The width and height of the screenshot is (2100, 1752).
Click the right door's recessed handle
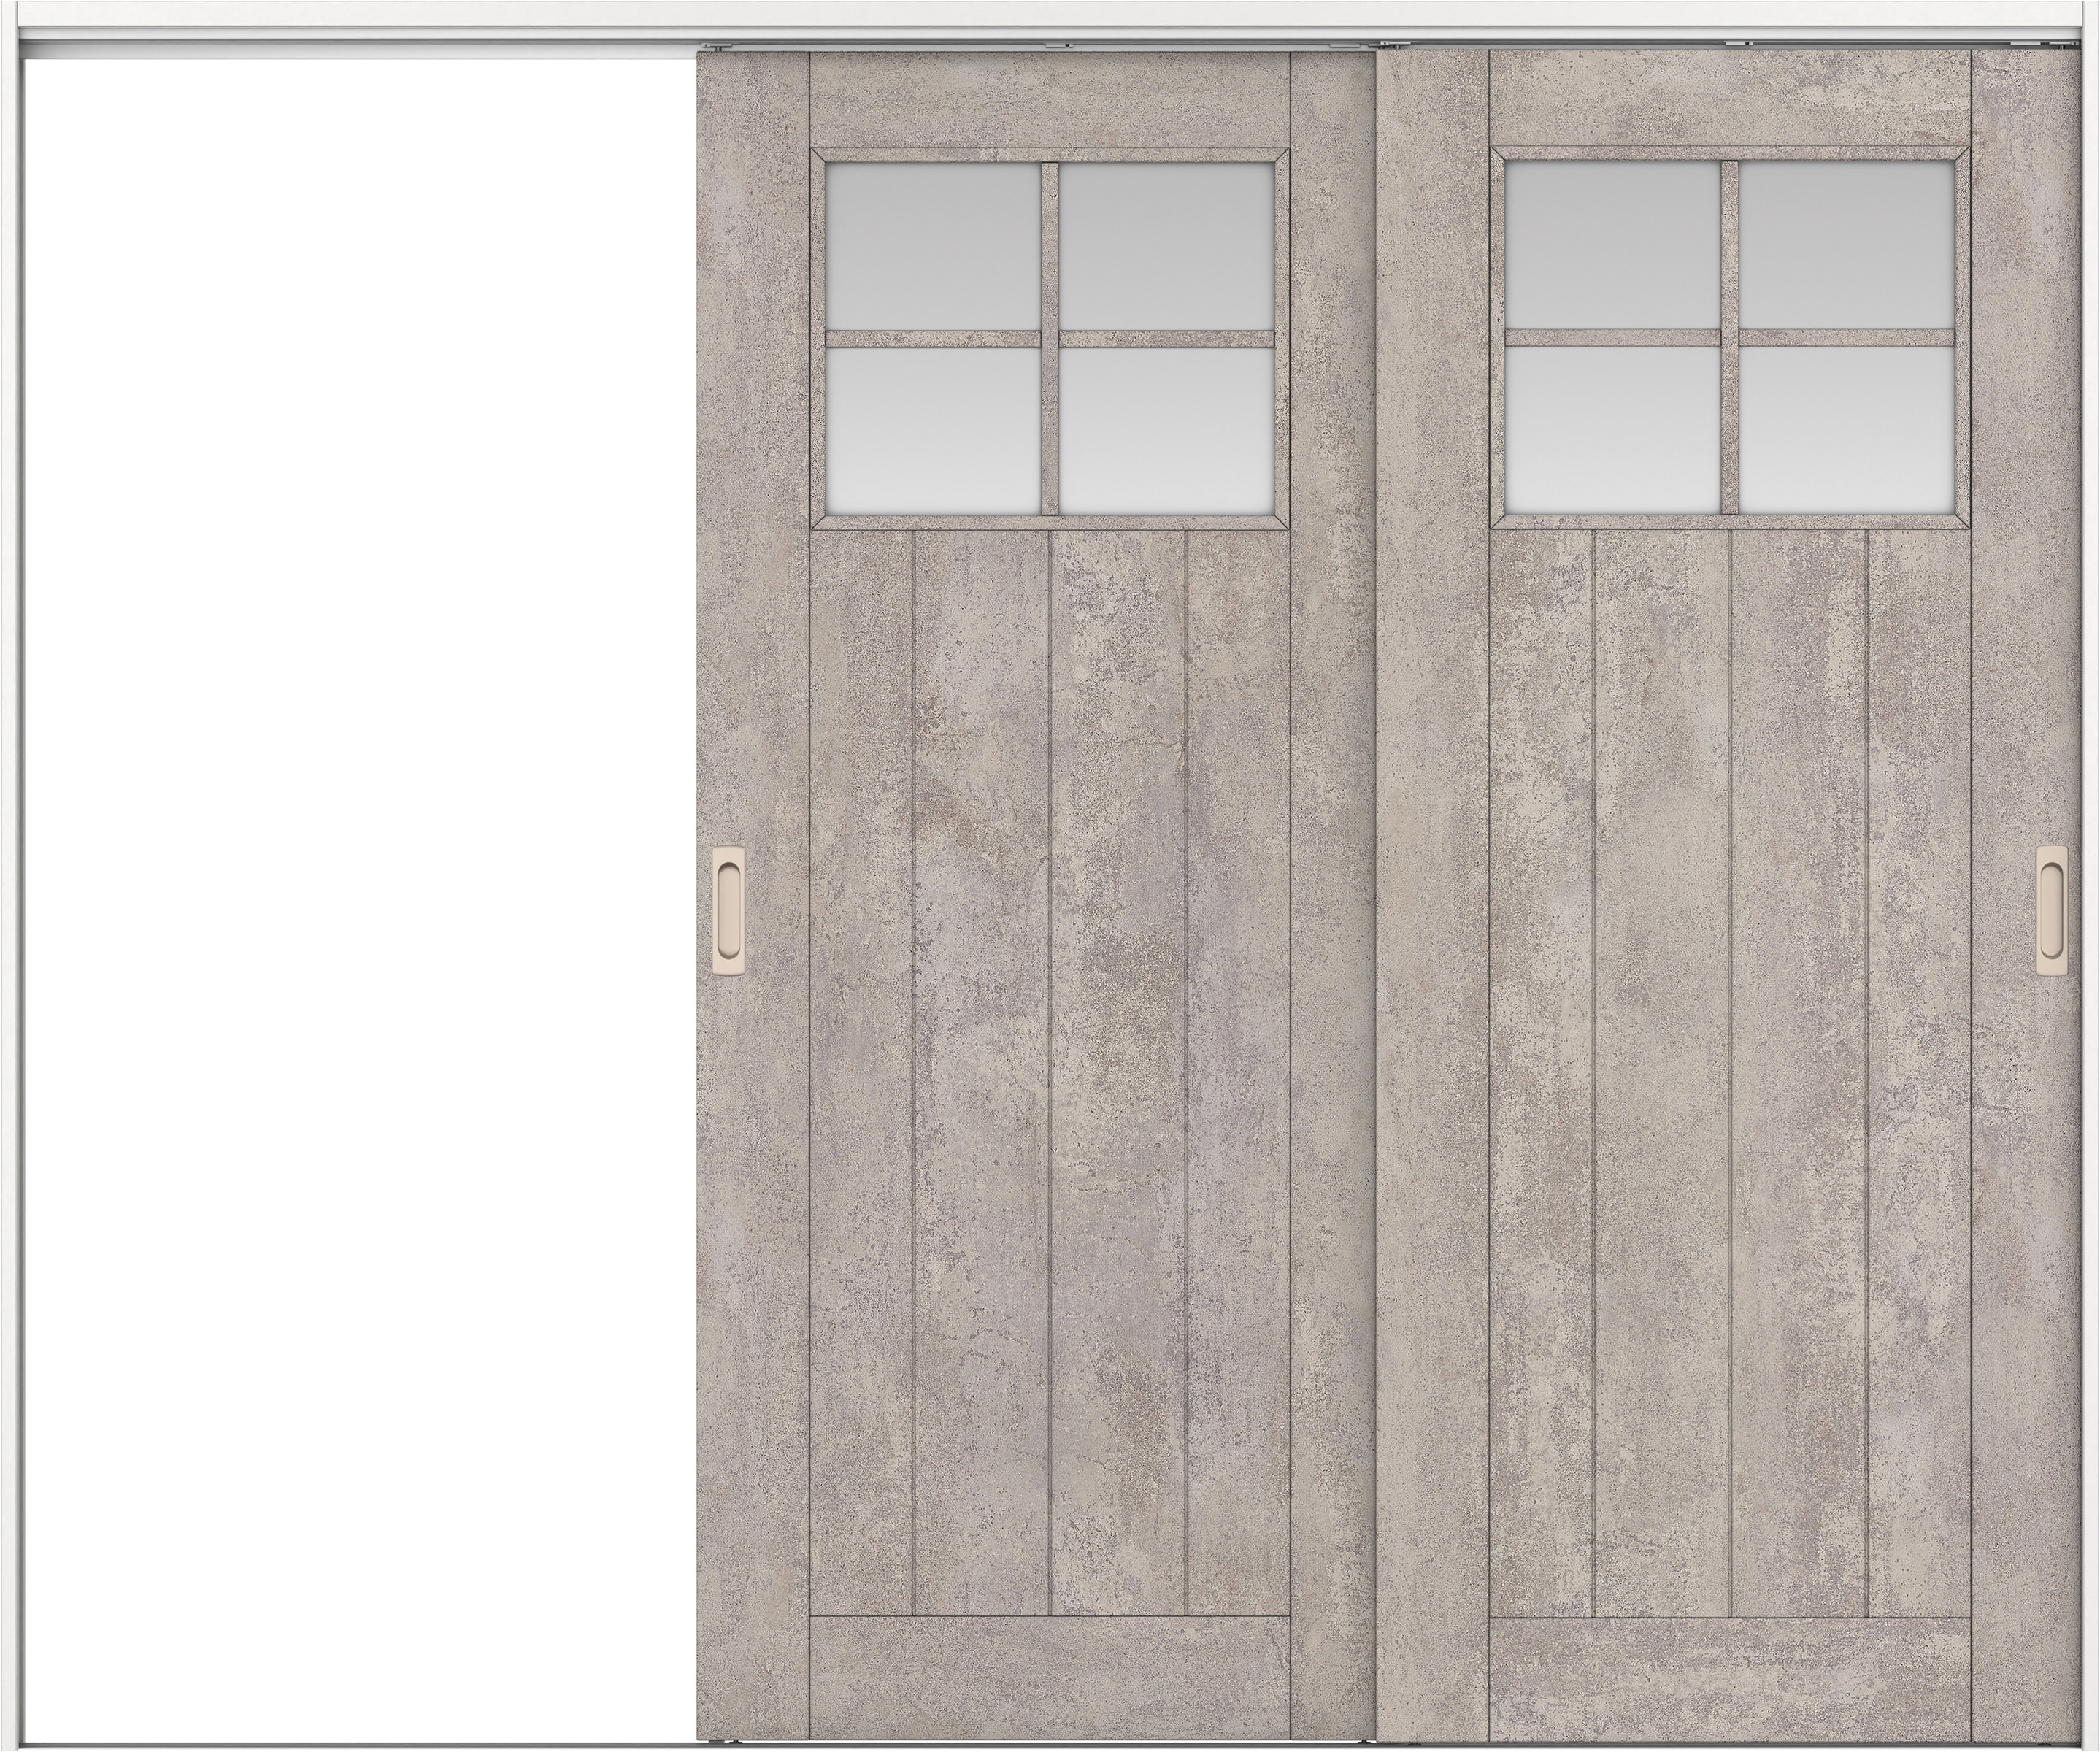click(x=2051, y=910)
